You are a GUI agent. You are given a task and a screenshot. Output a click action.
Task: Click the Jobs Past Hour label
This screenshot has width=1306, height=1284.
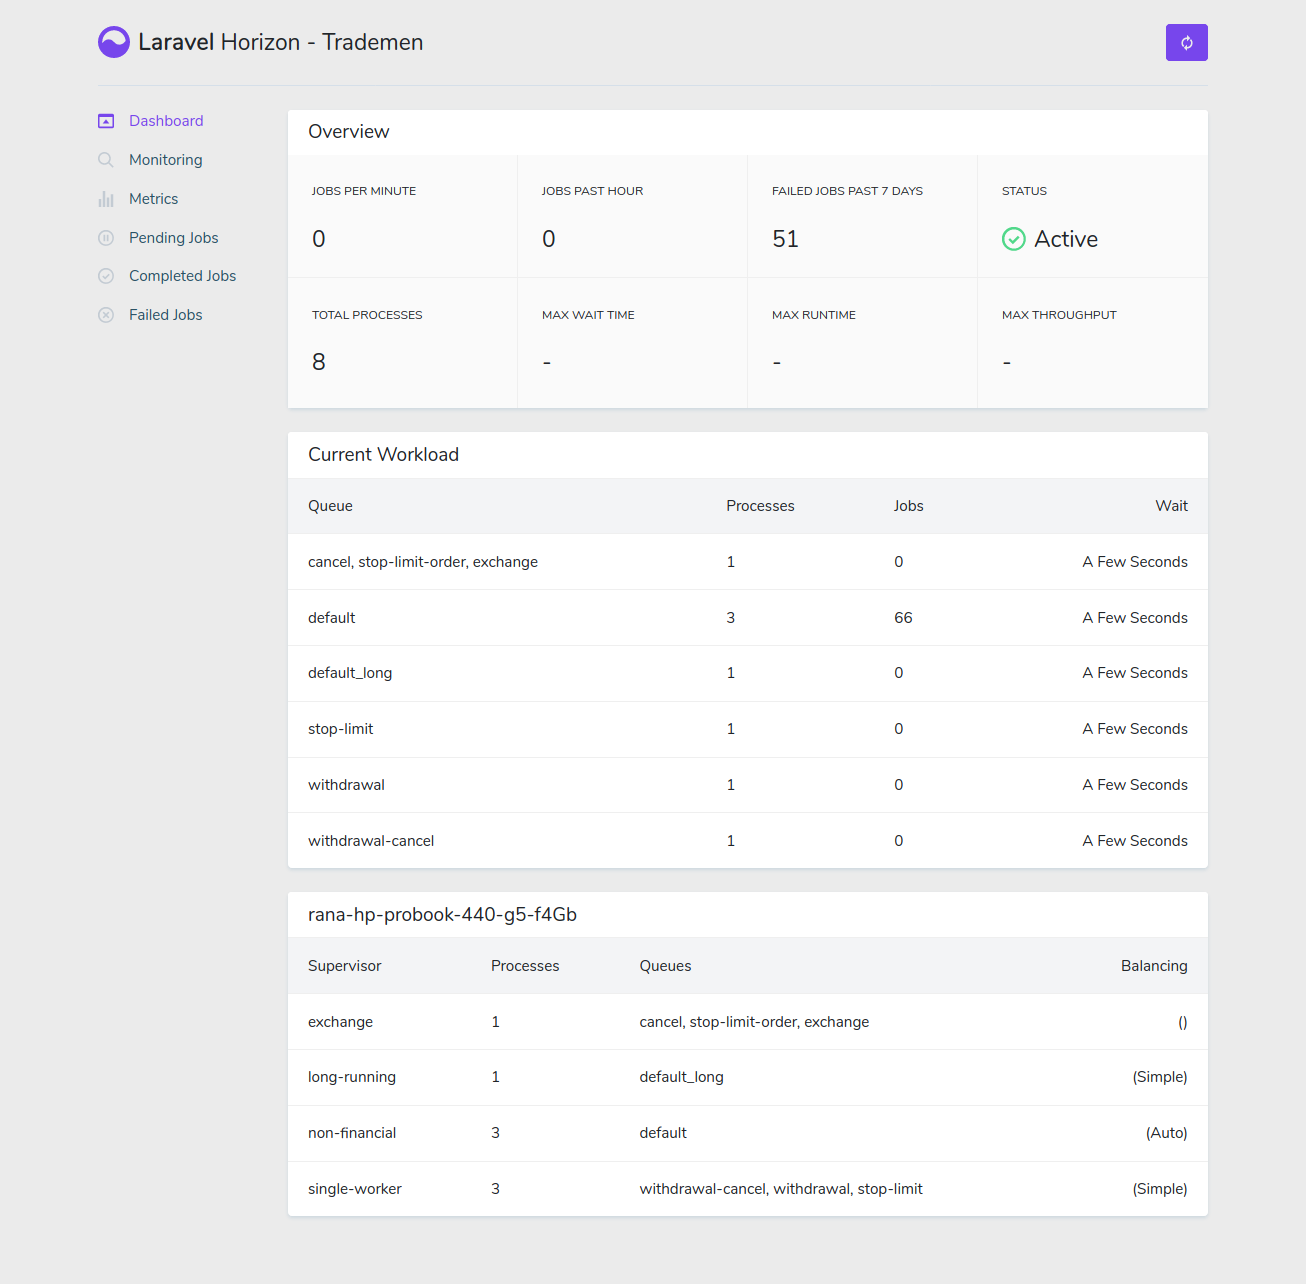(x=593, y=191)
